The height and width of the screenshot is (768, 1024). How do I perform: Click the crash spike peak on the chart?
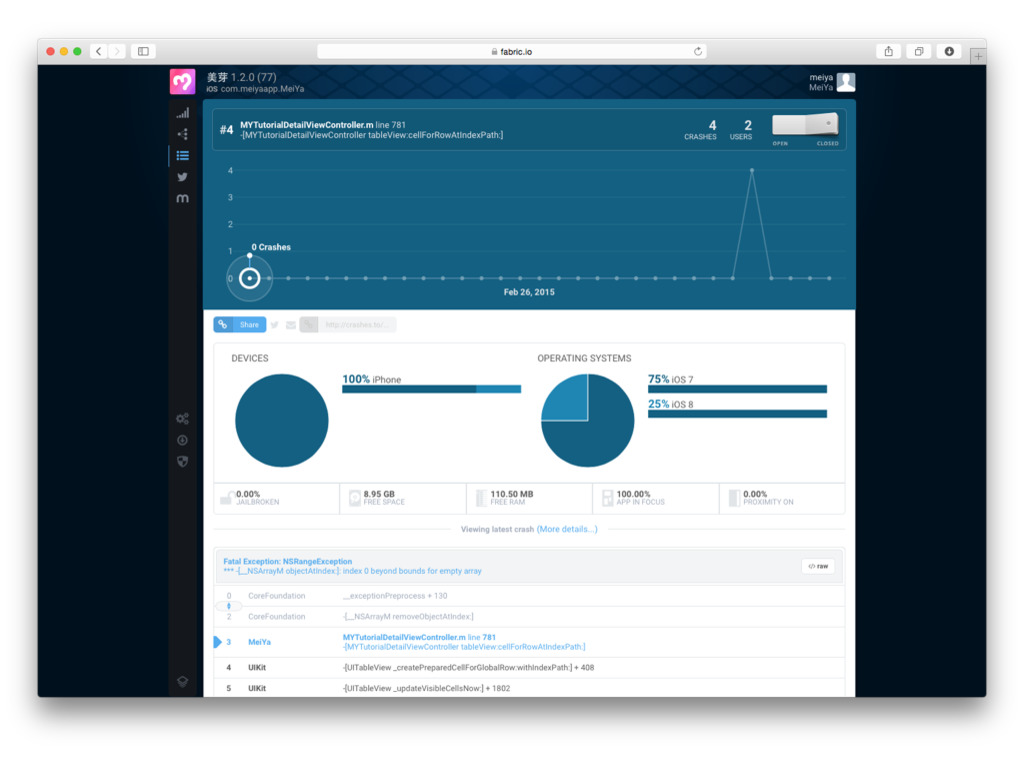click(752, 170)
